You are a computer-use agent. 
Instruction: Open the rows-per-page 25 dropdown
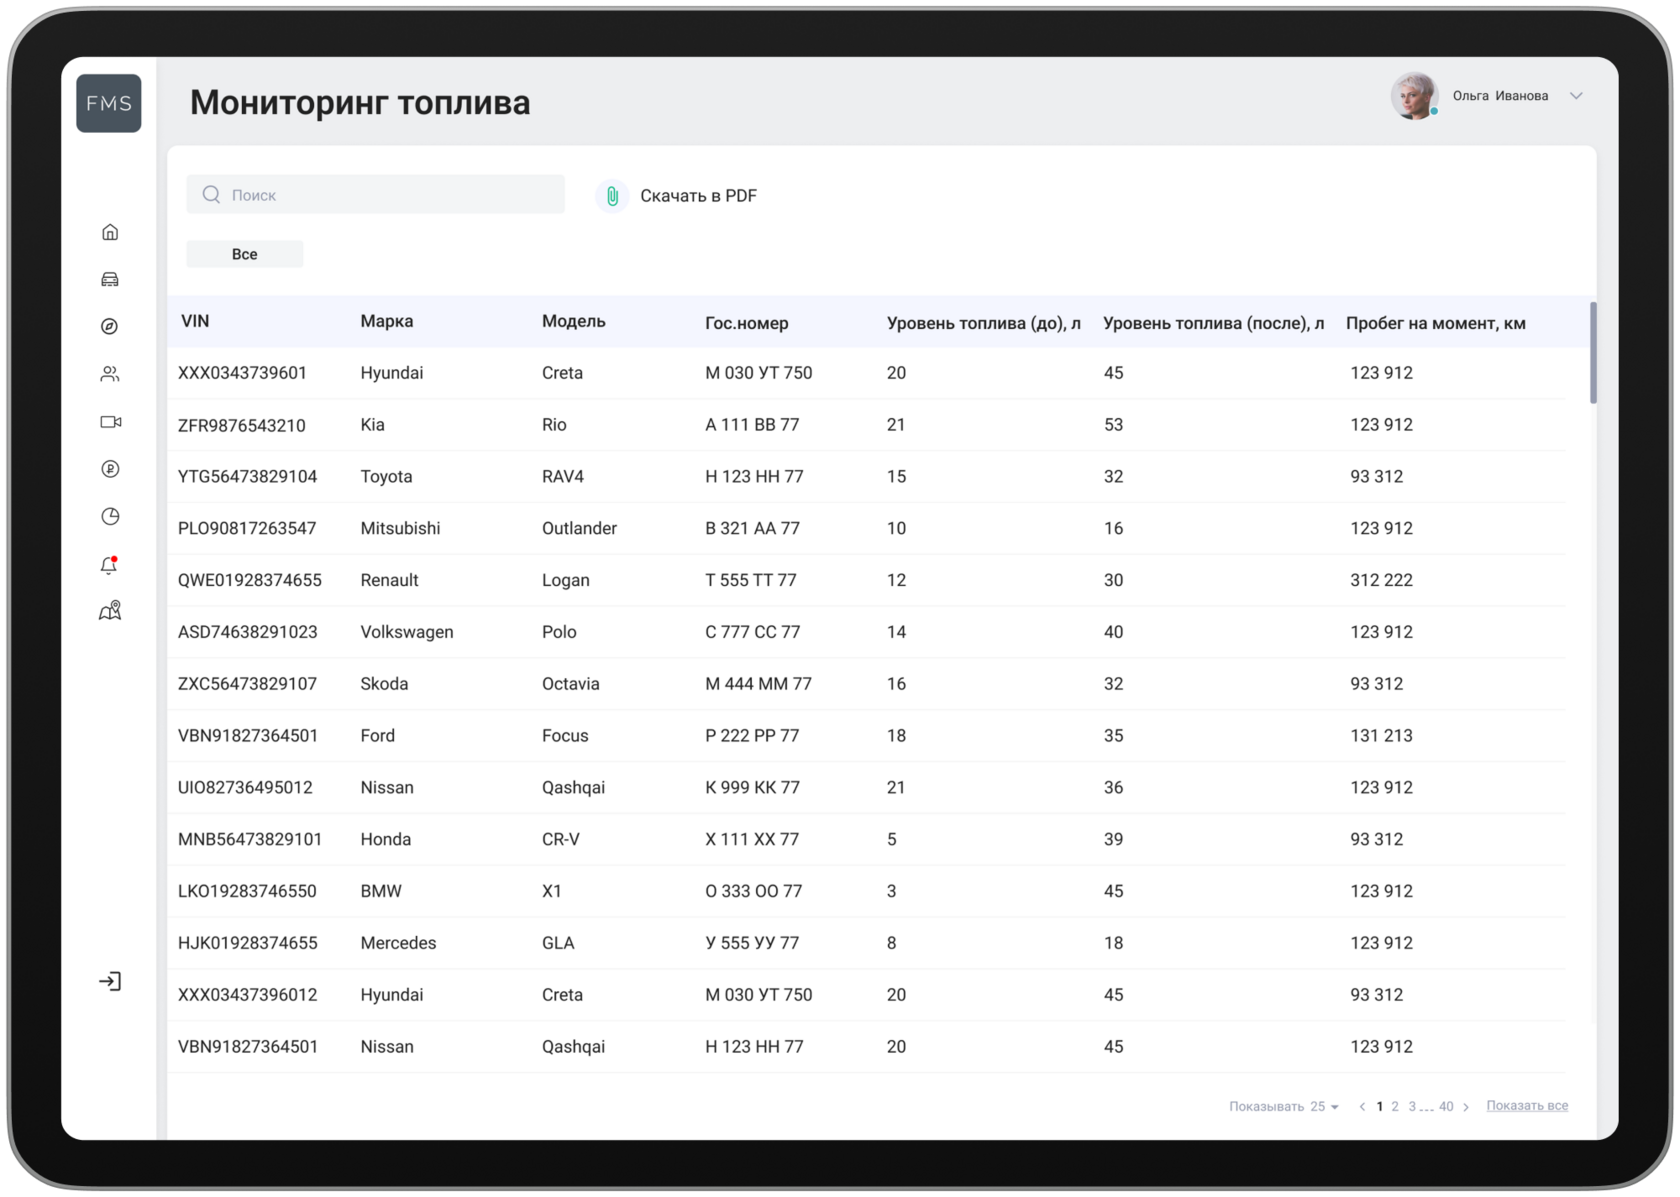click(x=1324, y=1106)
